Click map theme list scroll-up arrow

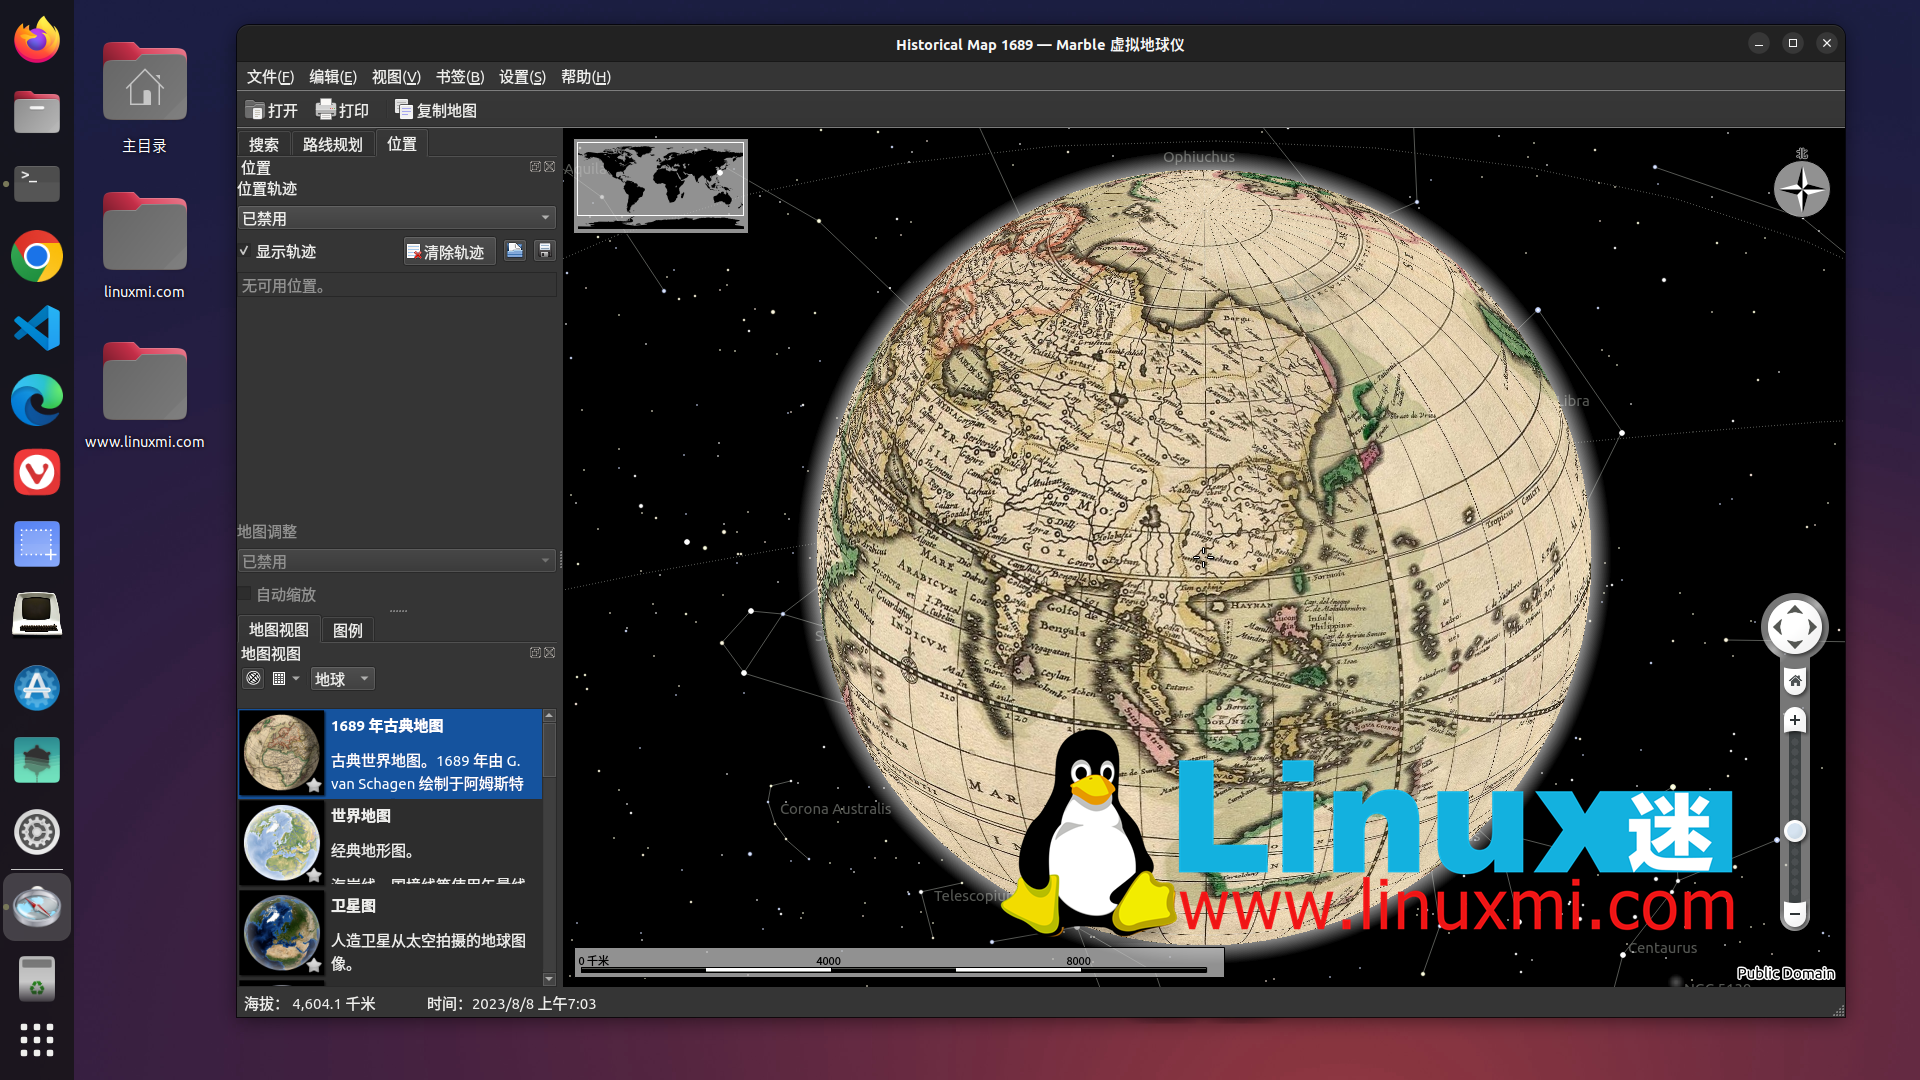[x=549, y=716]
